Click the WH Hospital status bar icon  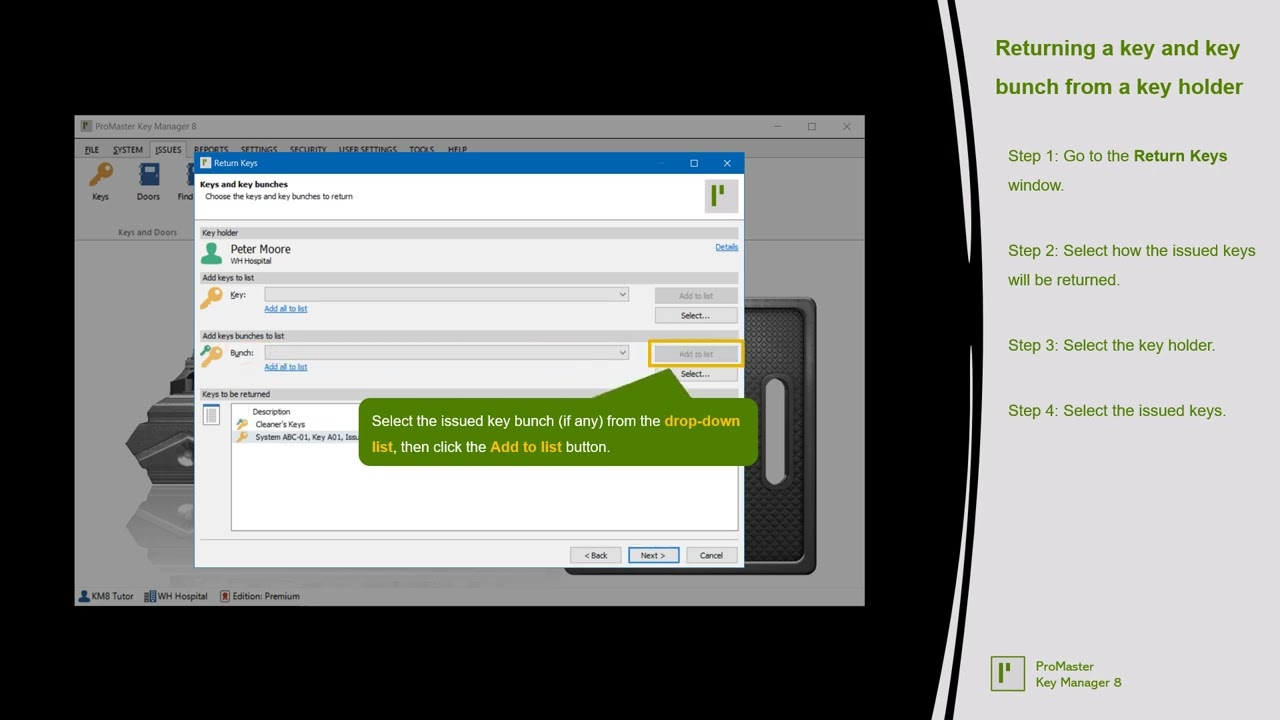pyautogui.click(x=150, y=596)
